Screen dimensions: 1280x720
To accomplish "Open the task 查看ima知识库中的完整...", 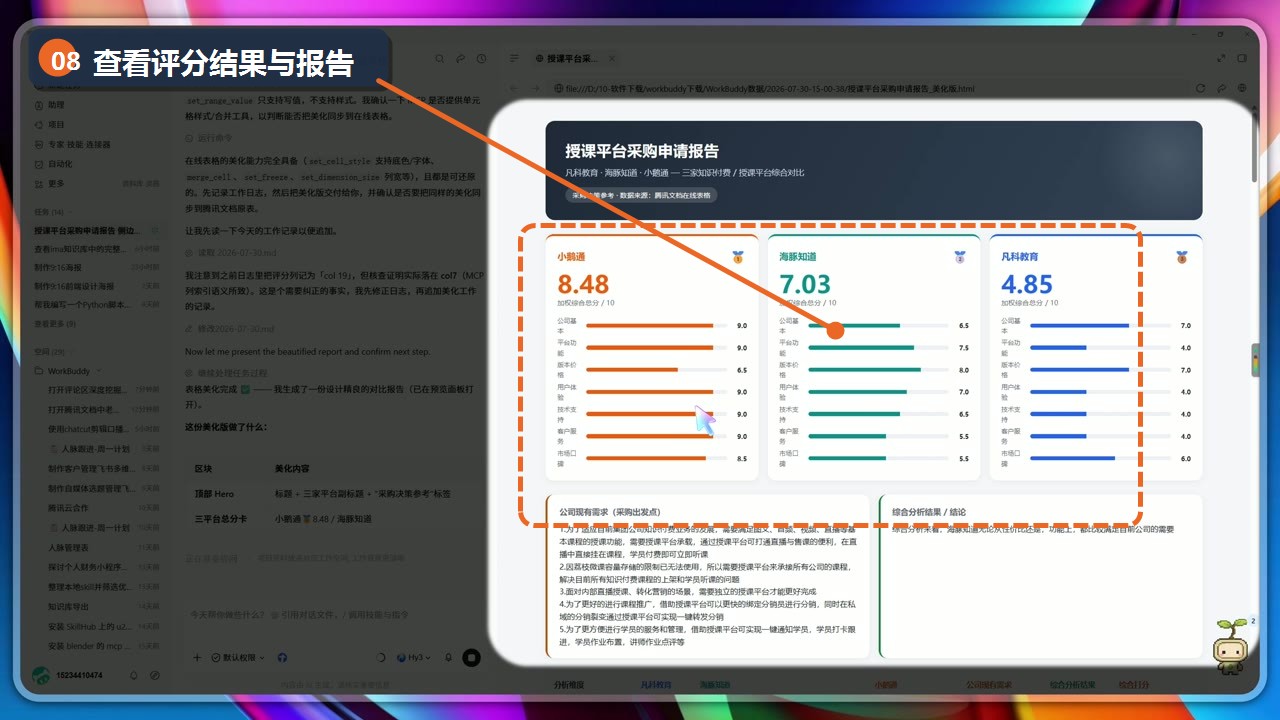I will click(98, 249).
